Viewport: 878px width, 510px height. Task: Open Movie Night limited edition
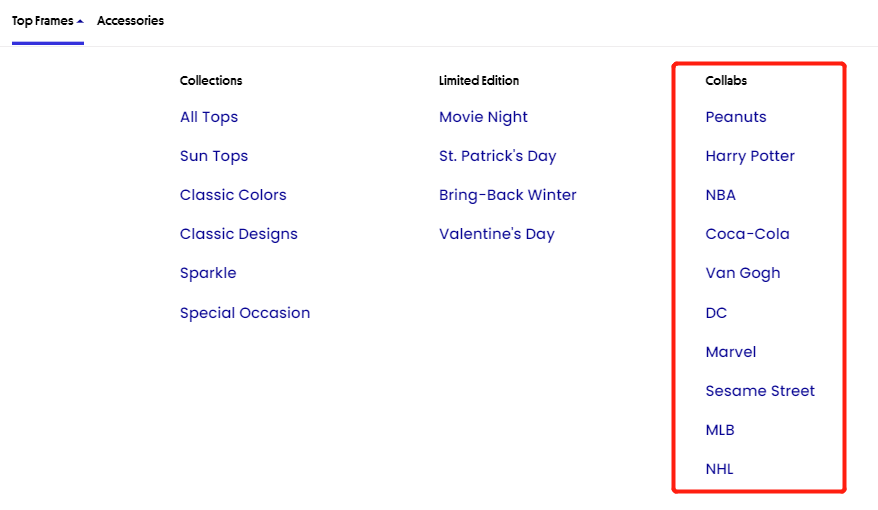point(483,117)
